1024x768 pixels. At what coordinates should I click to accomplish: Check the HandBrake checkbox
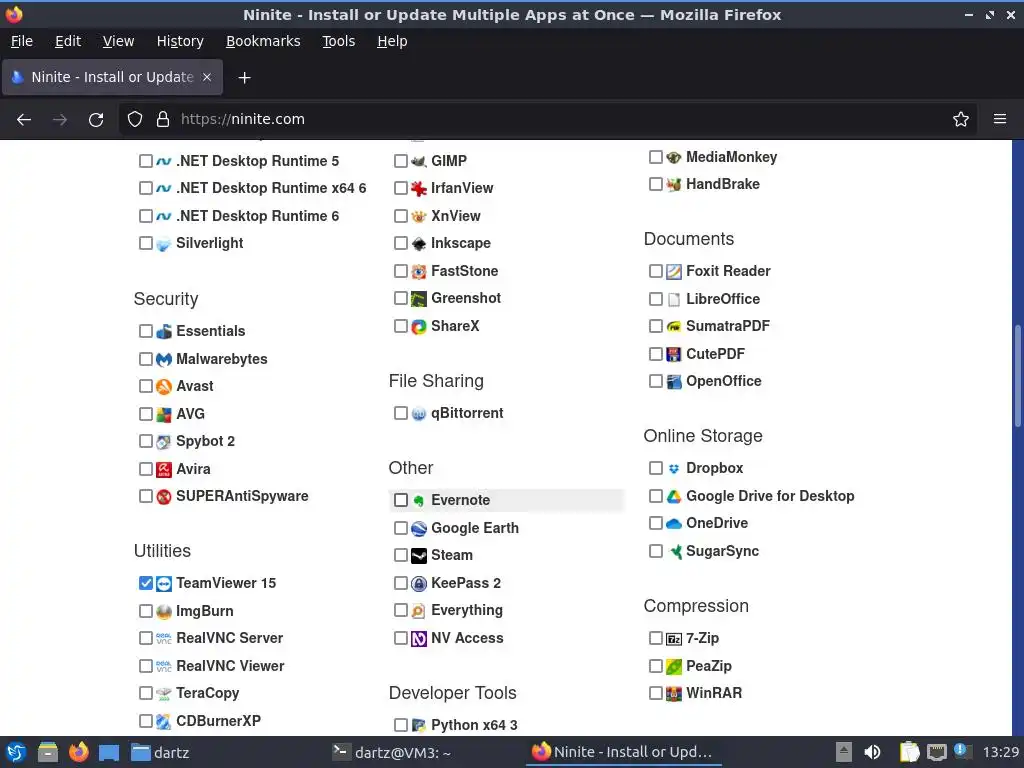[656, 184]
